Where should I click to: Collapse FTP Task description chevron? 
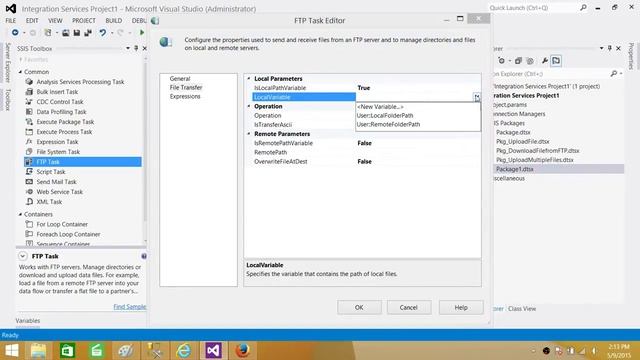(23, 256)
